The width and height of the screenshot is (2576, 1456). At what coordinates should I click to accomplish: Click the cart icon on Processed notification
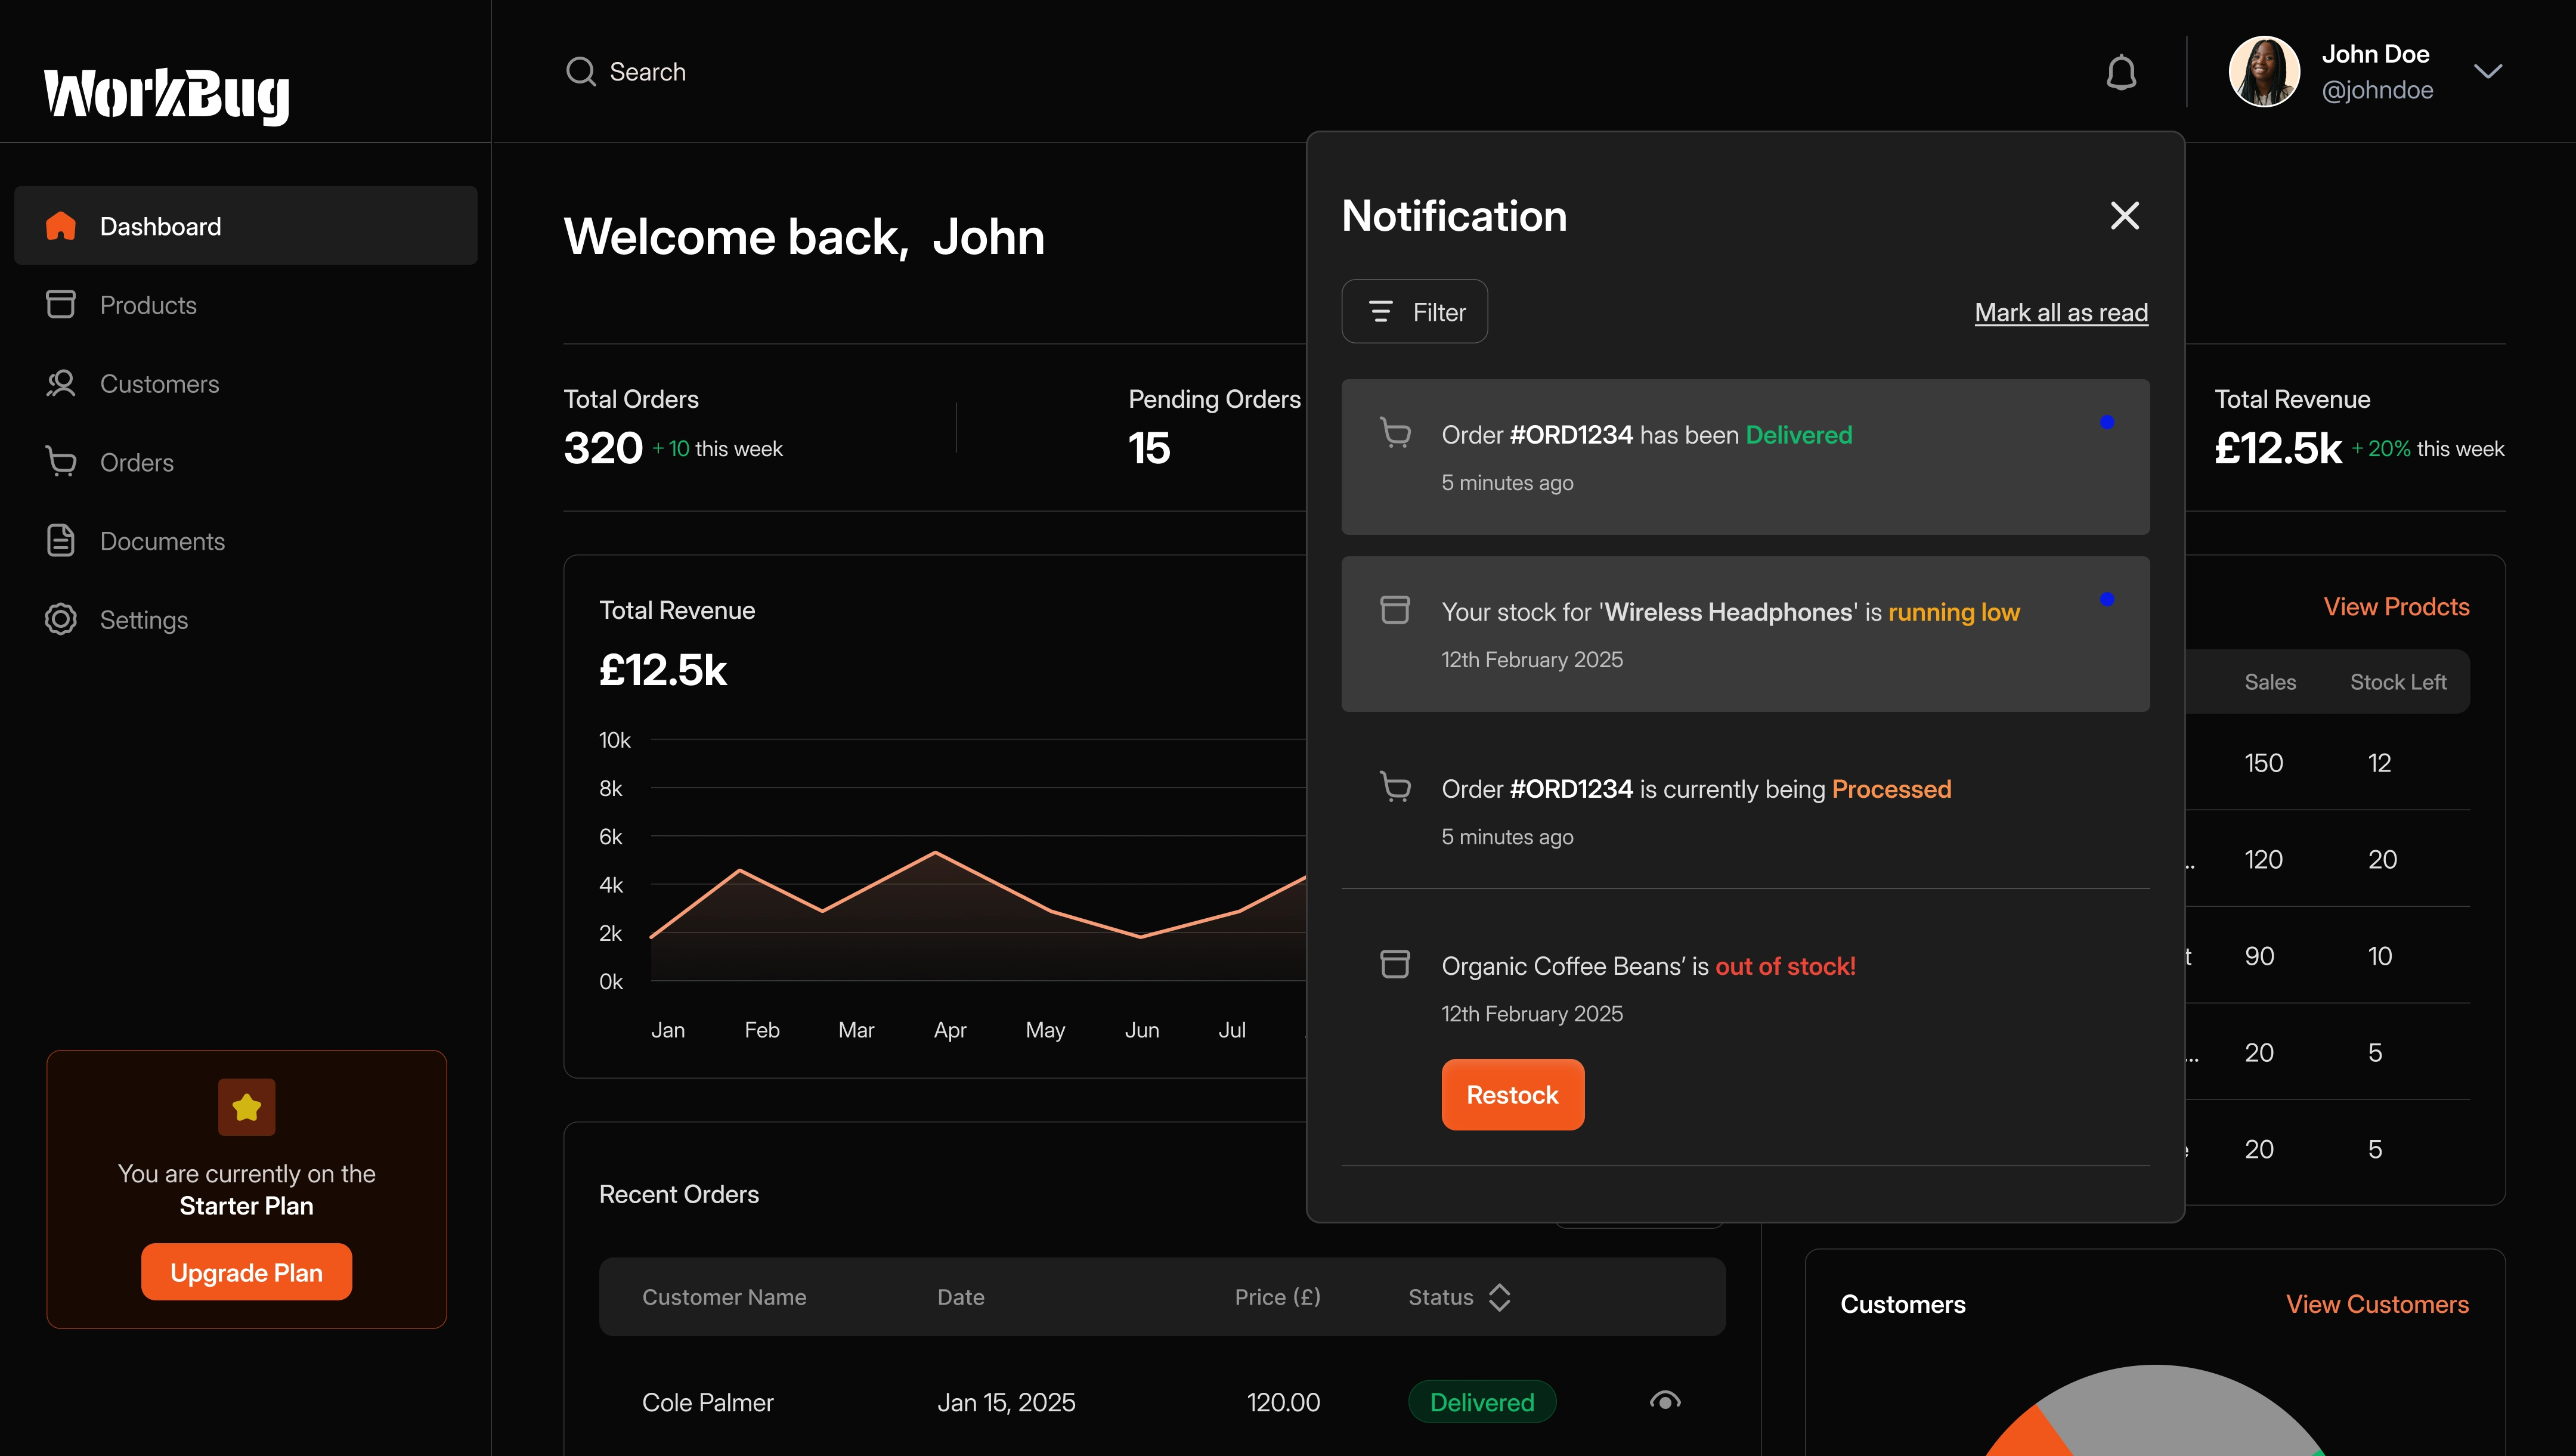point(1395,786)
